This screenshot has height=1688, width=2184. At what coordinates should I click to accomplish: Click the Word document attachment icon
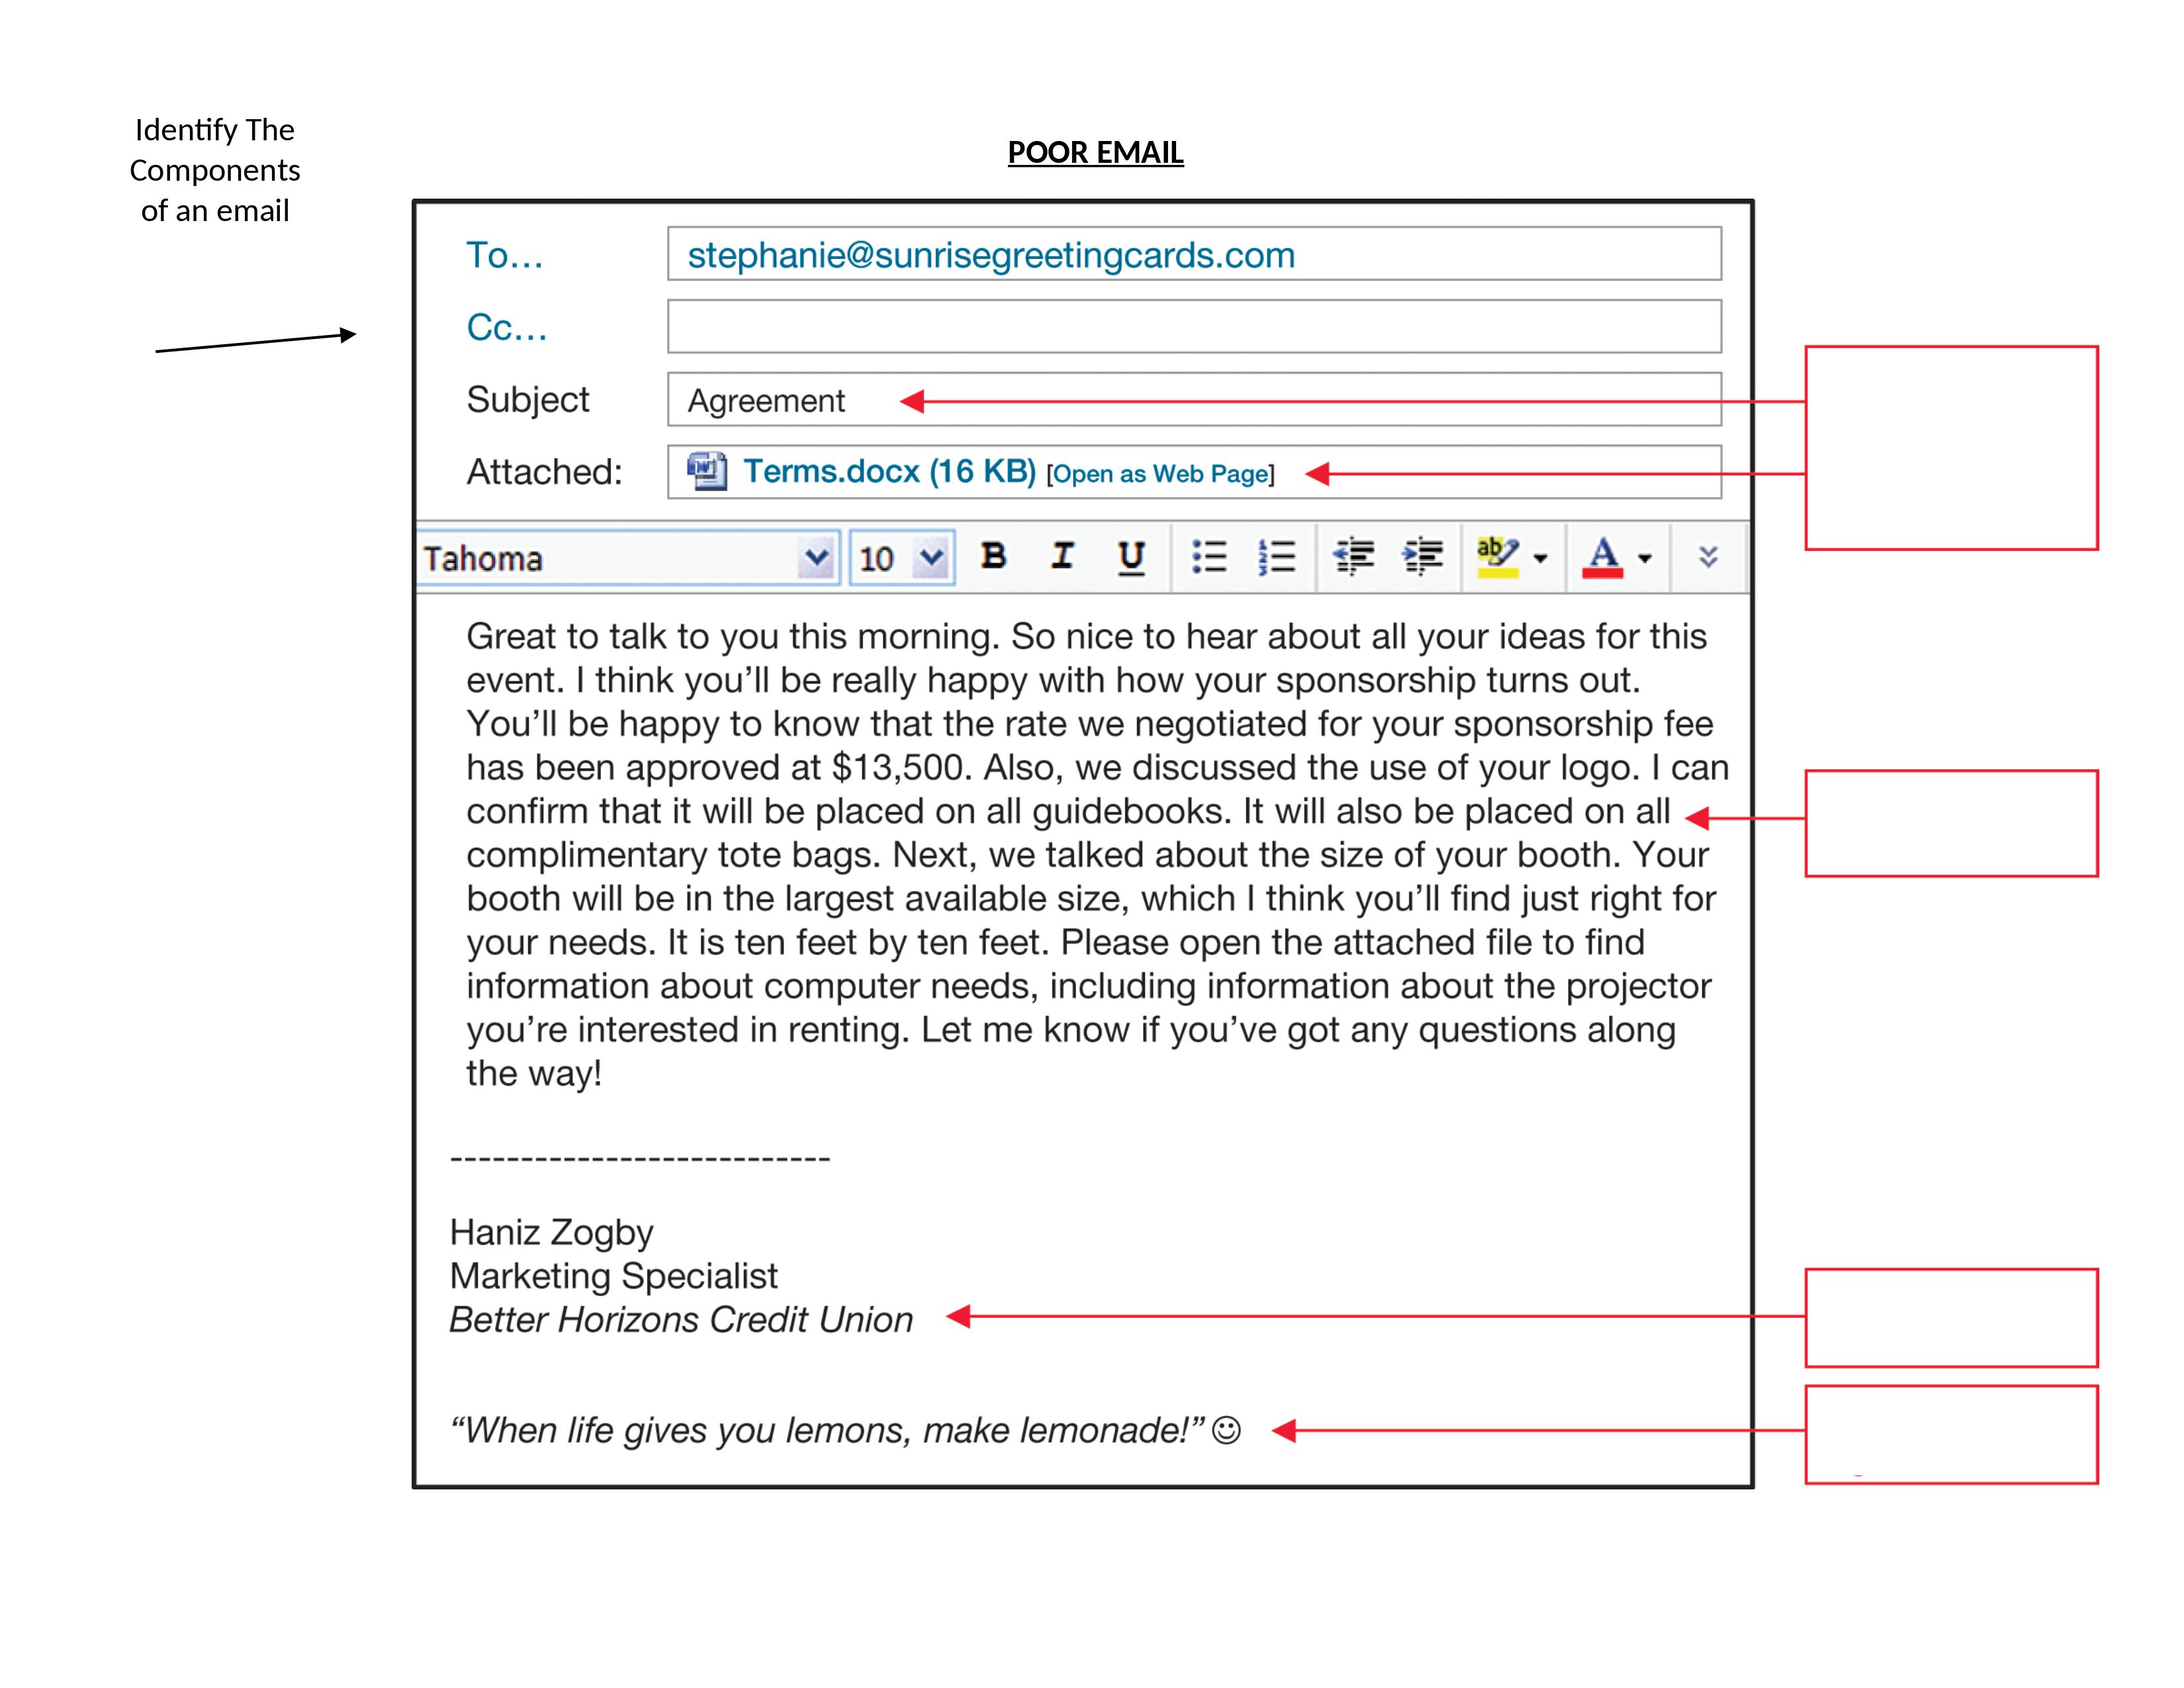coord(706,473)
